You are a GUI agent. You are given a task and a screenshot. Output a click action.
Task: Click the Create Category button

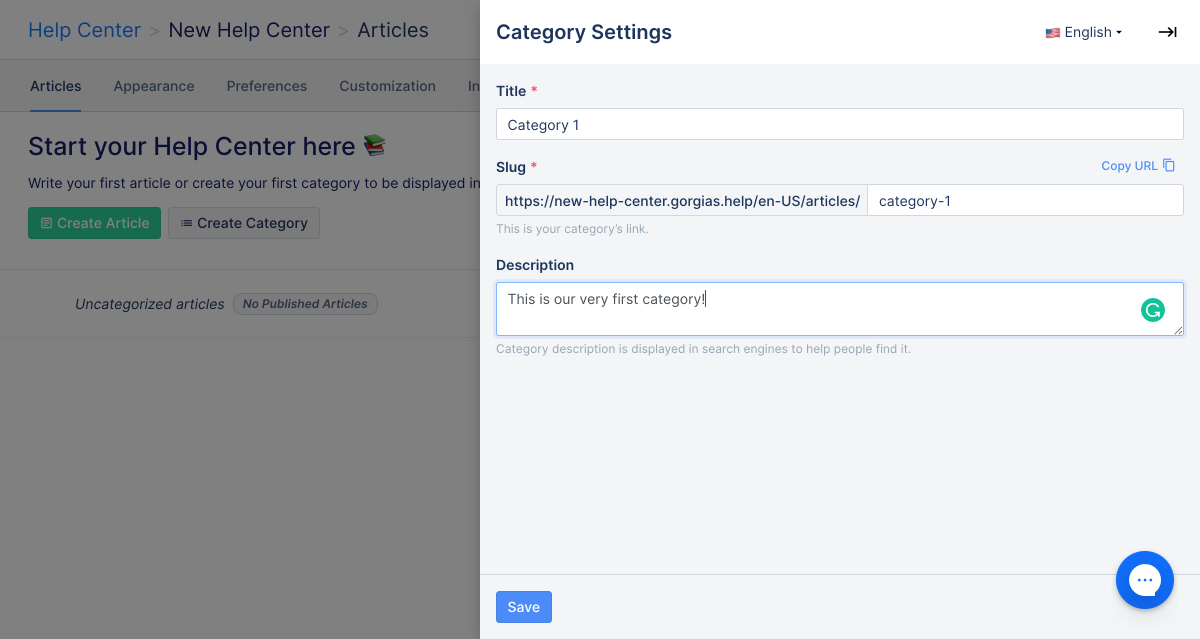point(244,223)
